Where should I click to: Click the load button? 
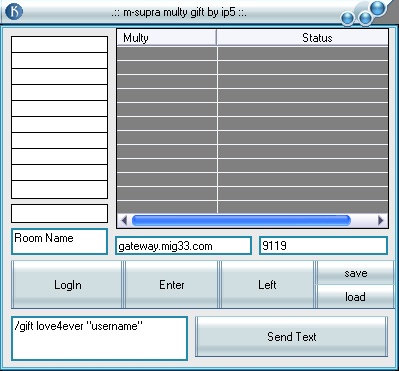tap(355, 296)
